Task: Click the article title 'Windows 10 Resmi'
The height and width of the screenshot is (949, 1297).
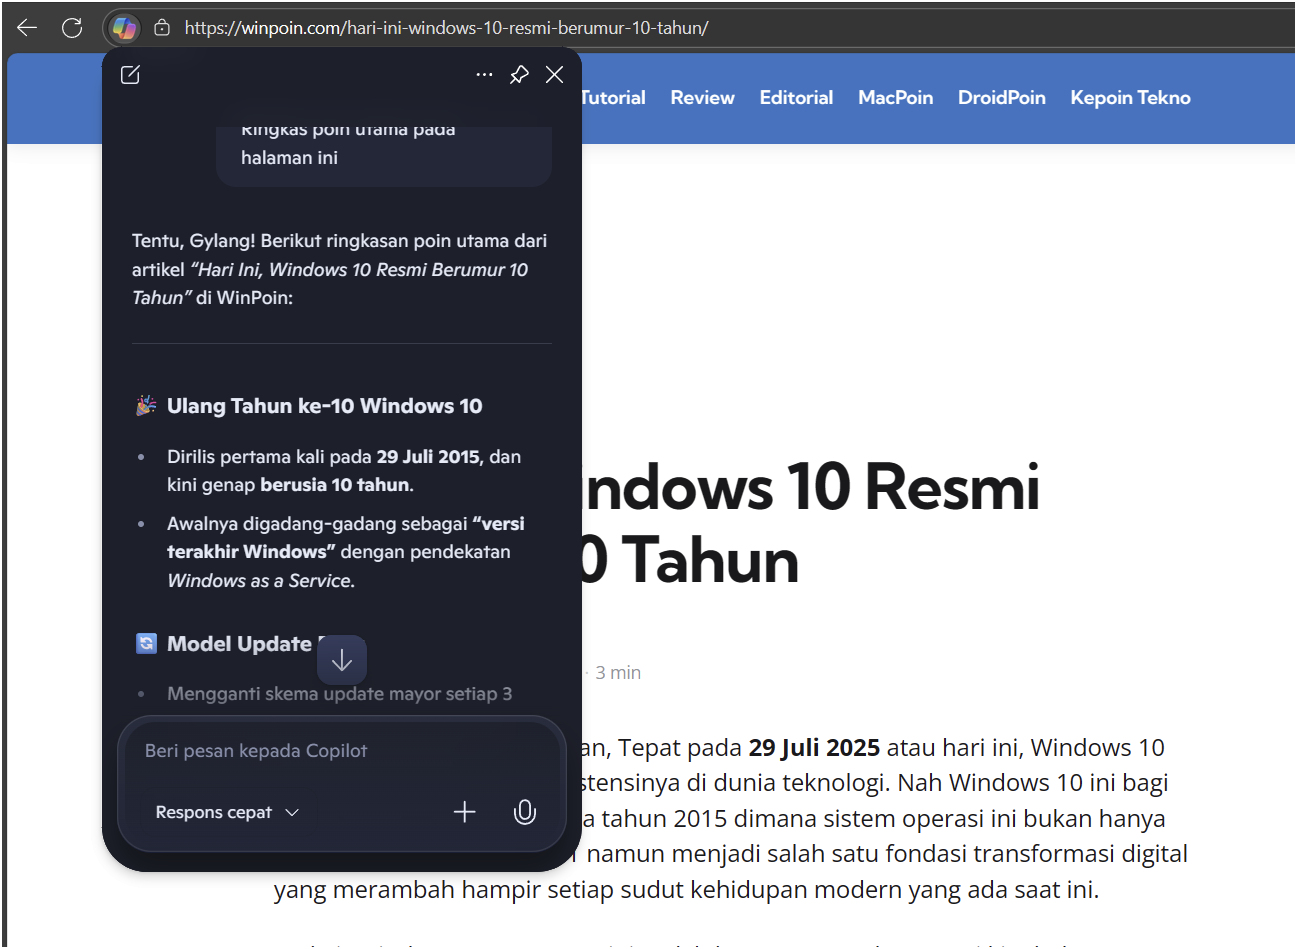Action: 810,488
